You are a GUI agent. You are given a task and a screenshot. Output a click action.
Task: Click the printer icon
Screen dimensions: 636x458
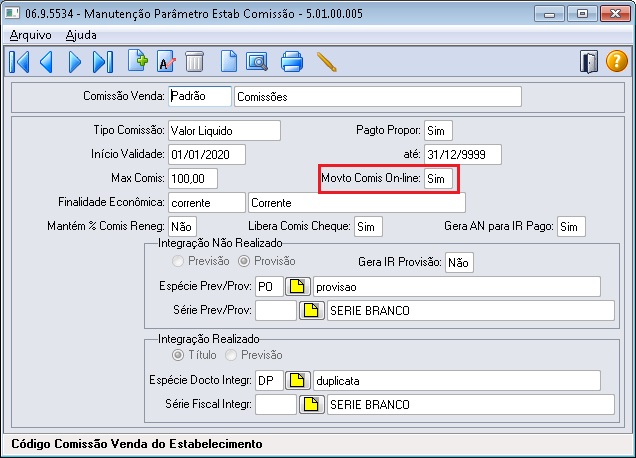click(x=292, y=62)
